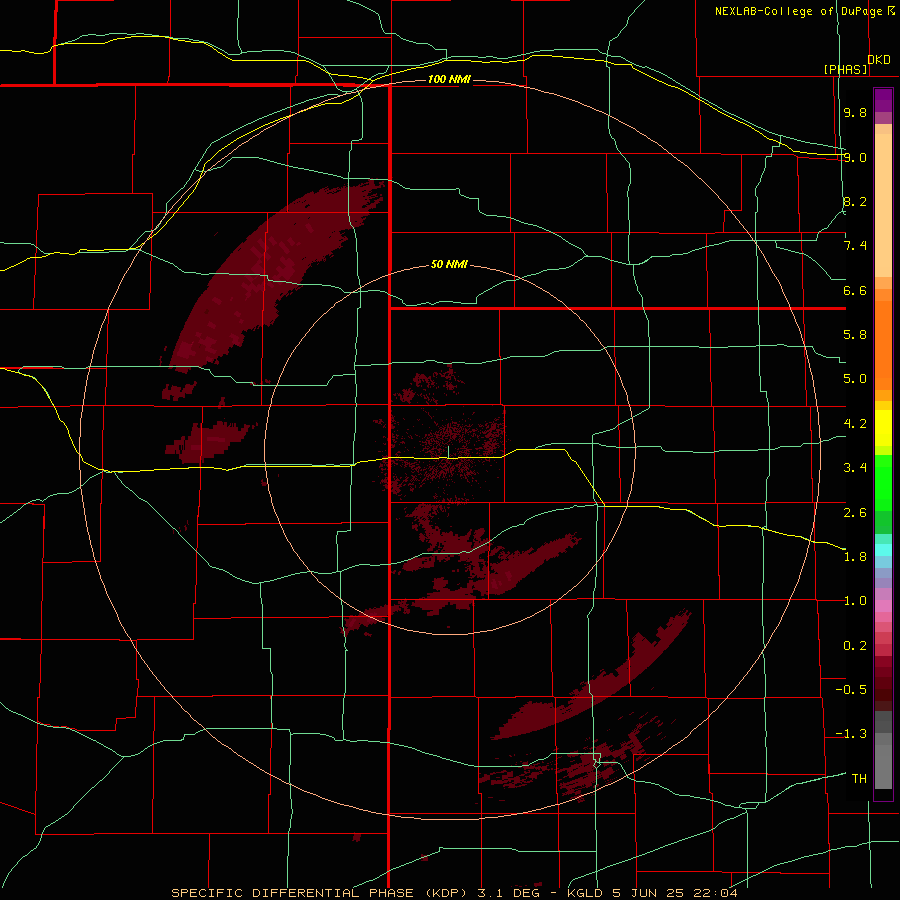Click the purple top segment of the color bar
The width and height of the screenshot is (900, 900).
click(x=883, y=100)
